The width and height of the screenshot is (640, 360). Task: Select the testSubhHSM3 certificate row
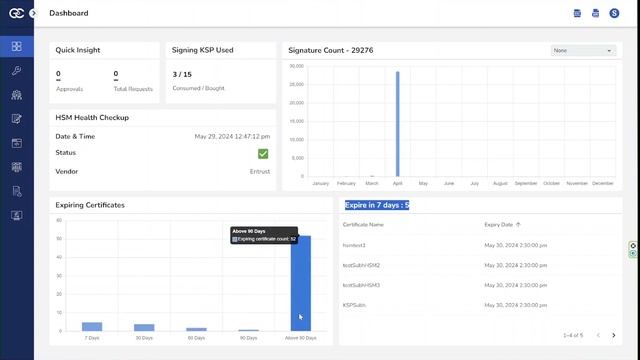click(x=480, y=285)
